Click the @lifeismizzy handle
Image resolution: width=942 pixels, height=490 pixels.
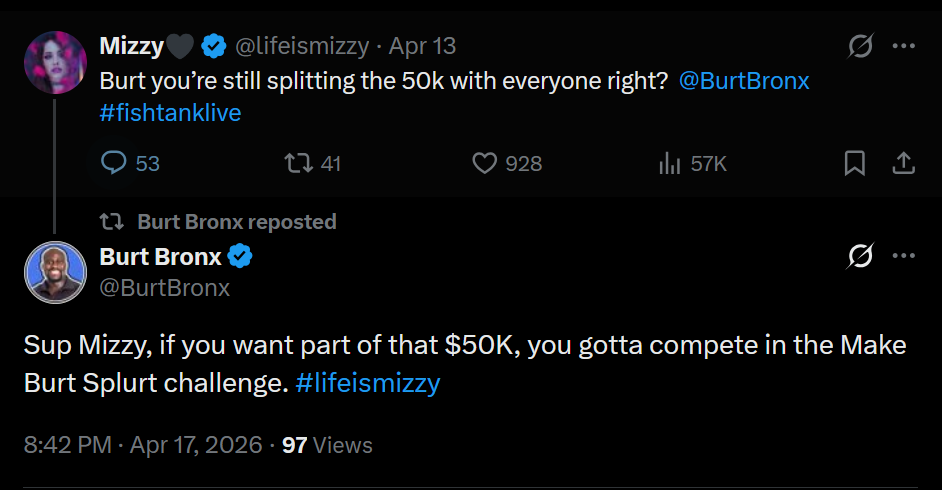(x=301, y=46)
